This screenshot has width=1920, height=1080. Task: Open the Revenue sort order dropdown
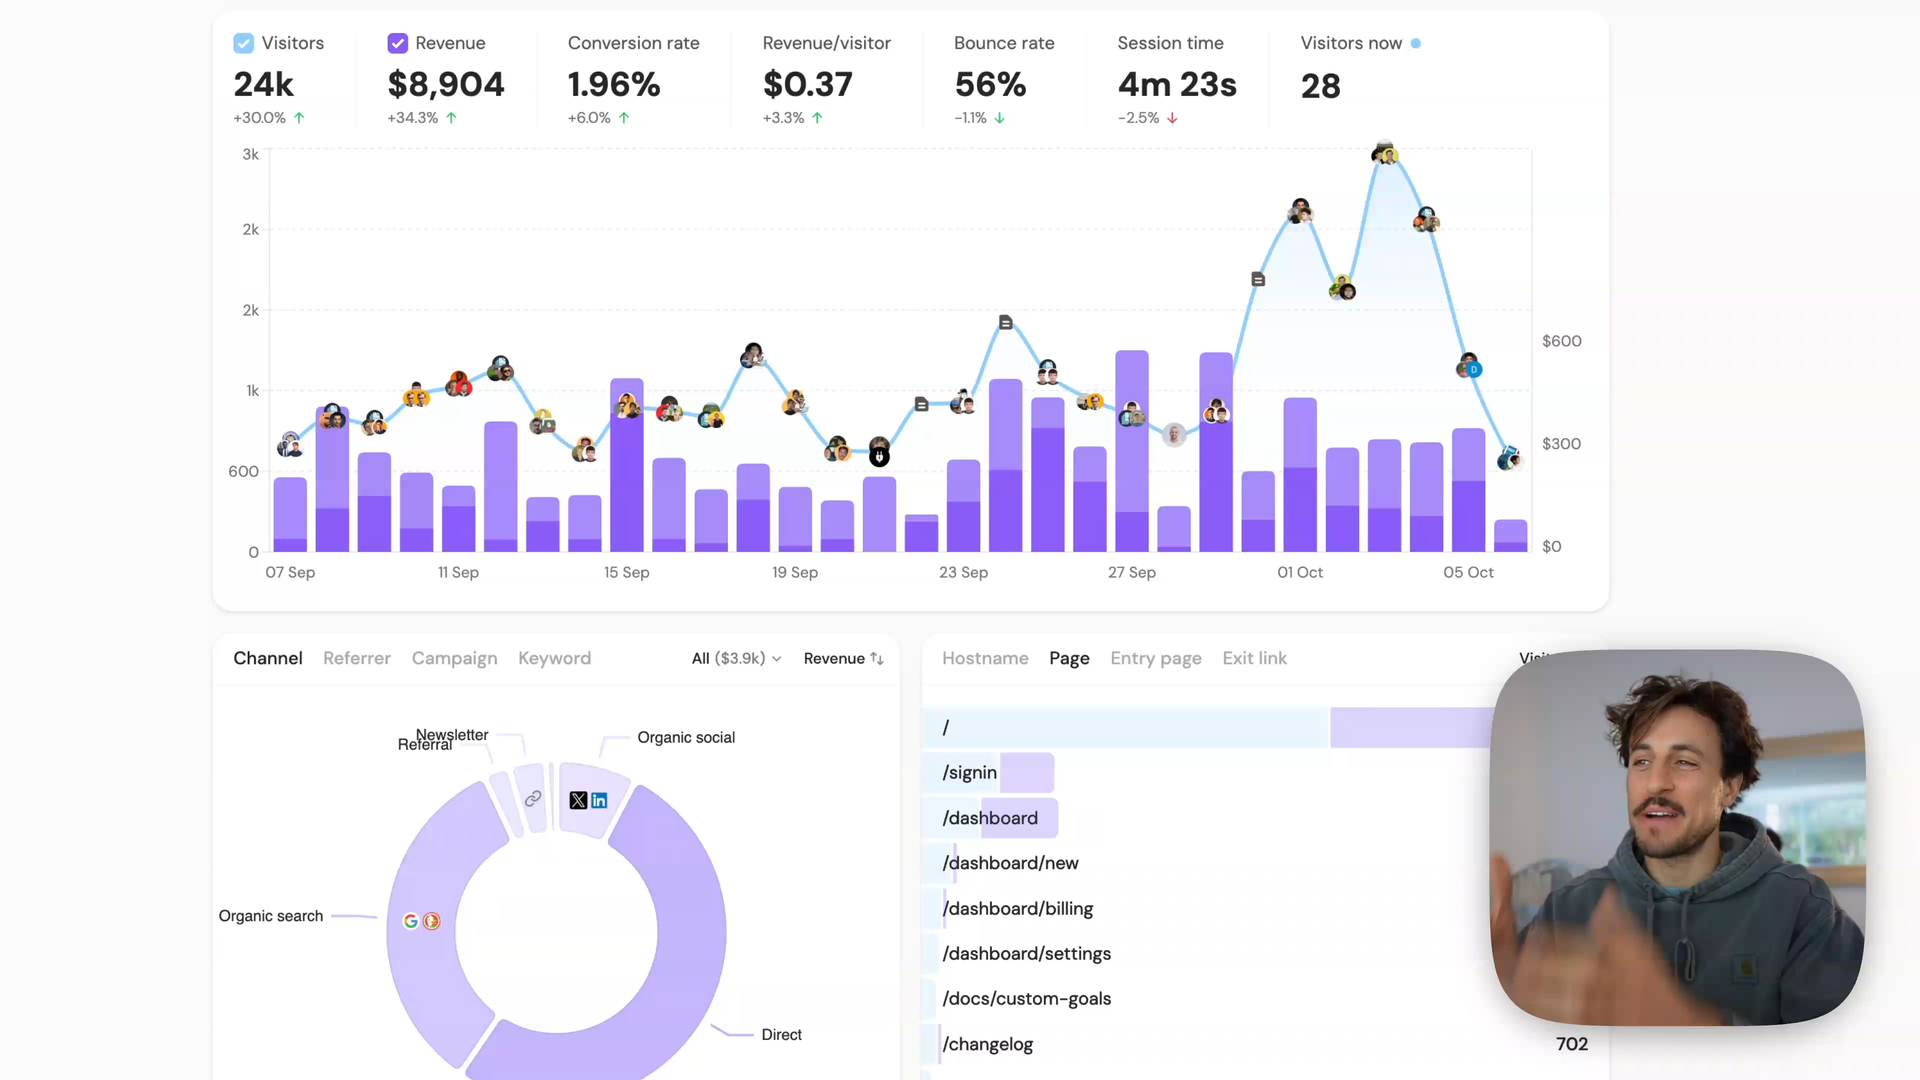click(x=843, y=658)
